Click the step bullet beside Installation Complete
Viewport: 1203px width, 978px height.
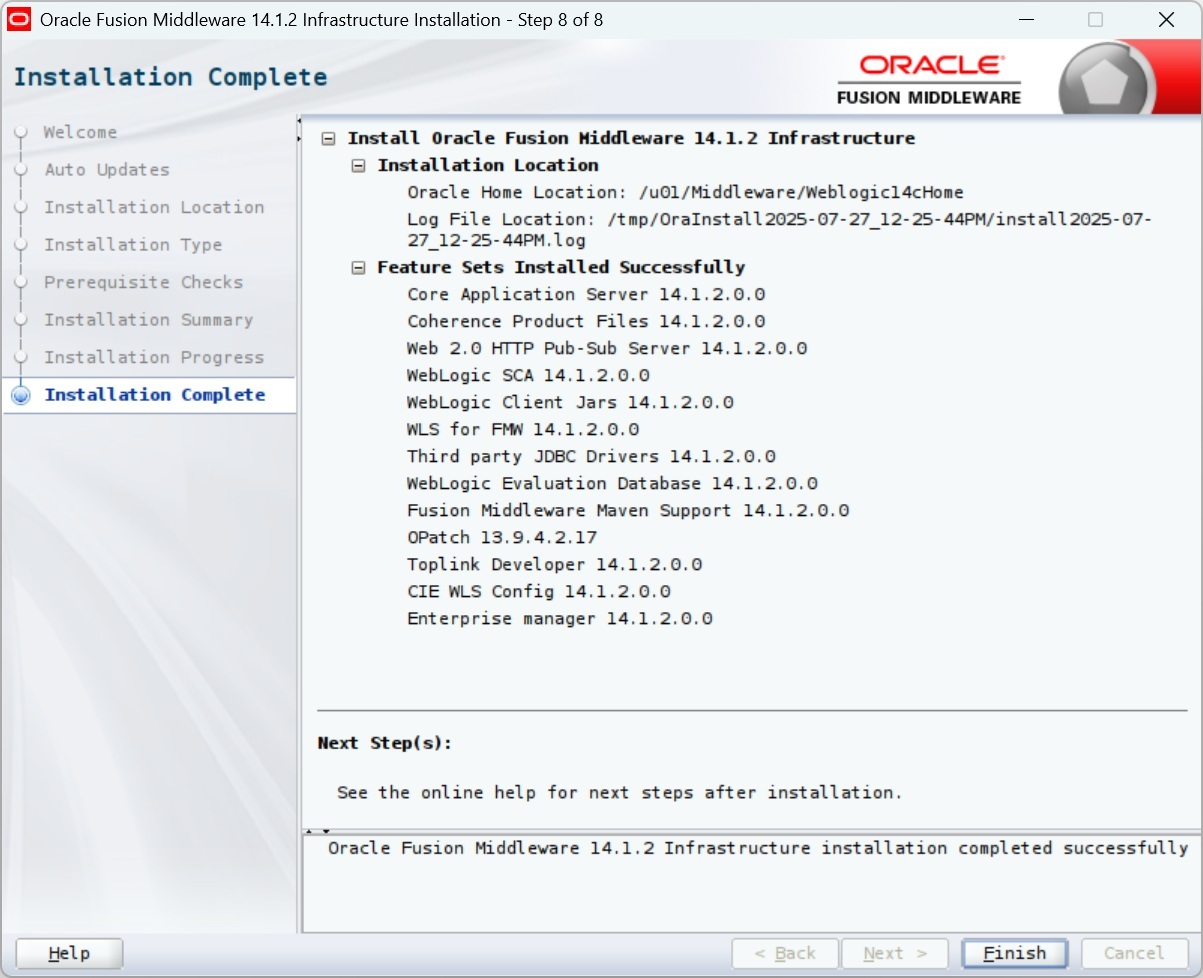pyautogui.click(x=20, y=395)
